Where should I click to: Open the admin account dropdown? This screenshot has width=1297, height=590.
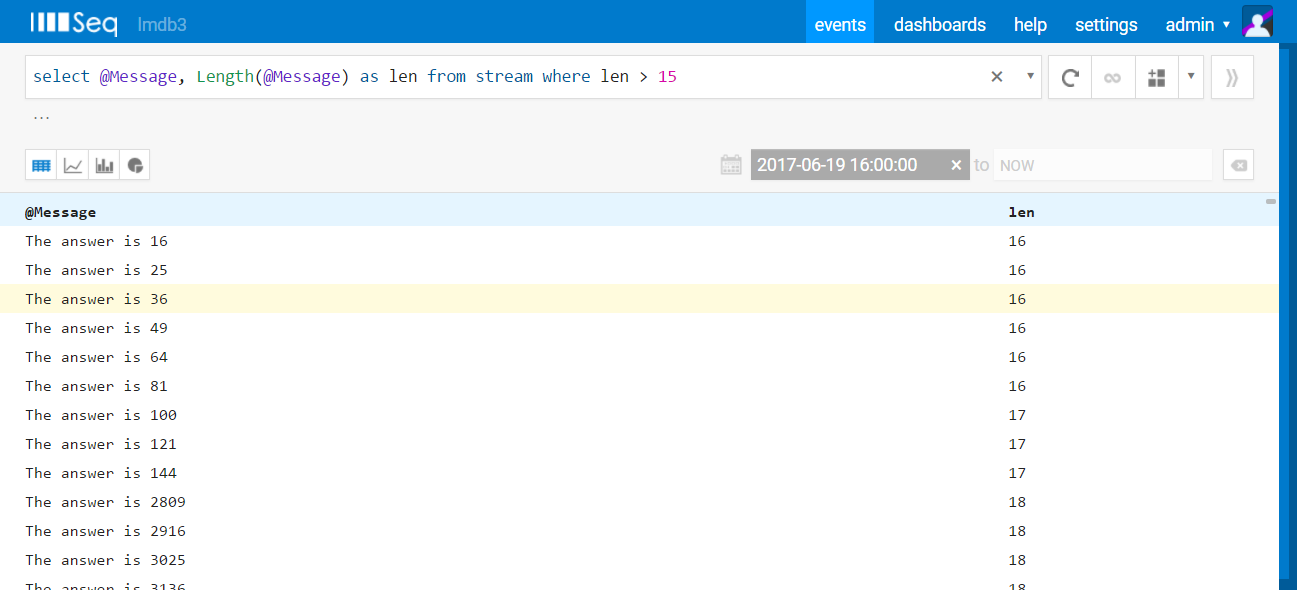[1196, 24]
